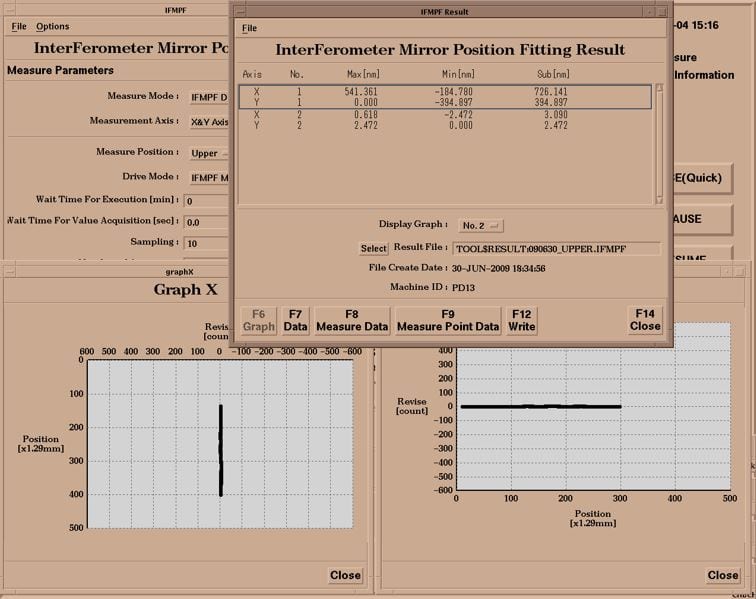The height and width of the screenshot is (599, 756).
Task: Select Y axis No. 2 result row
Action: (445, 125)
